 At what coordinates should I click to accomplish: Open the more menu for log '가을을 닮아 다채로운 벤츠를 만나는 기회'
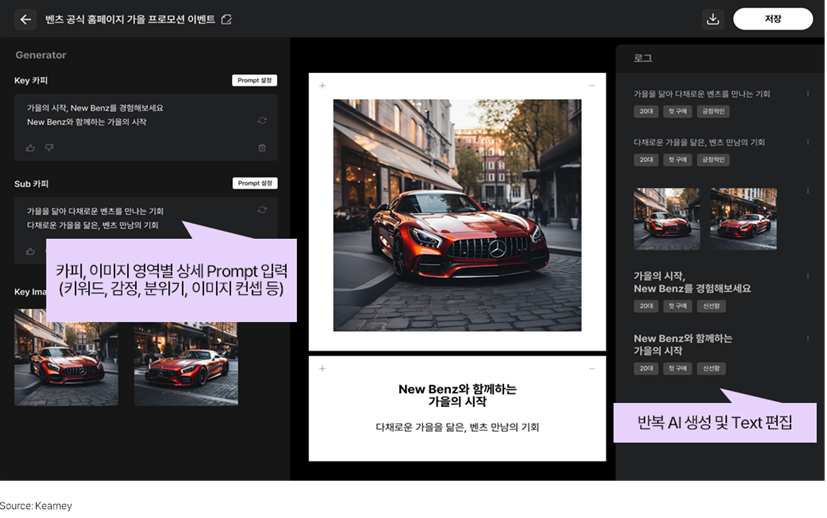point(807,94)
